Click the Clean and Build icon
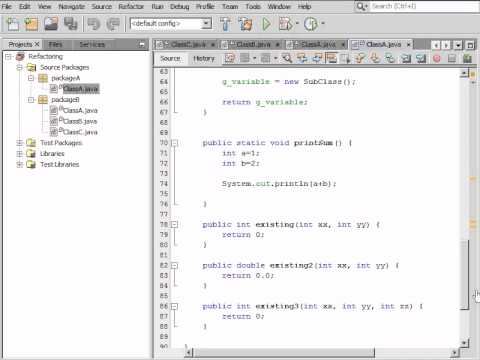Viewport: 480px width, 360px height. (x=245, y=24)
